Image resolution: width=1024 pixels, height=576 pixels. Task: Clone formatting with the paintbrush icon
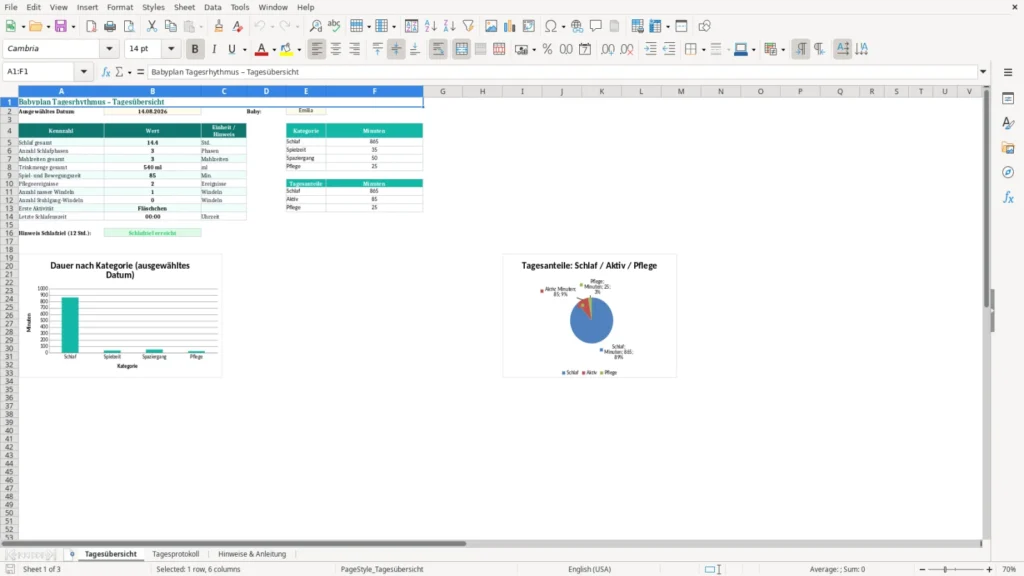[218, 26]
